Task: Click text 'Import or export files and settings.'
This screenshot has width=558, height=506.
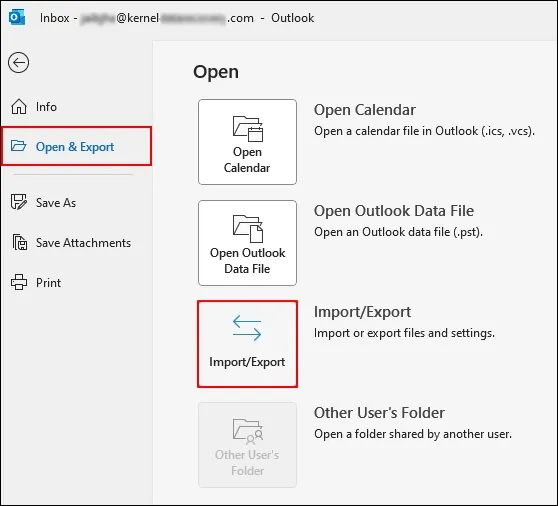Action: tap(404, 333)
